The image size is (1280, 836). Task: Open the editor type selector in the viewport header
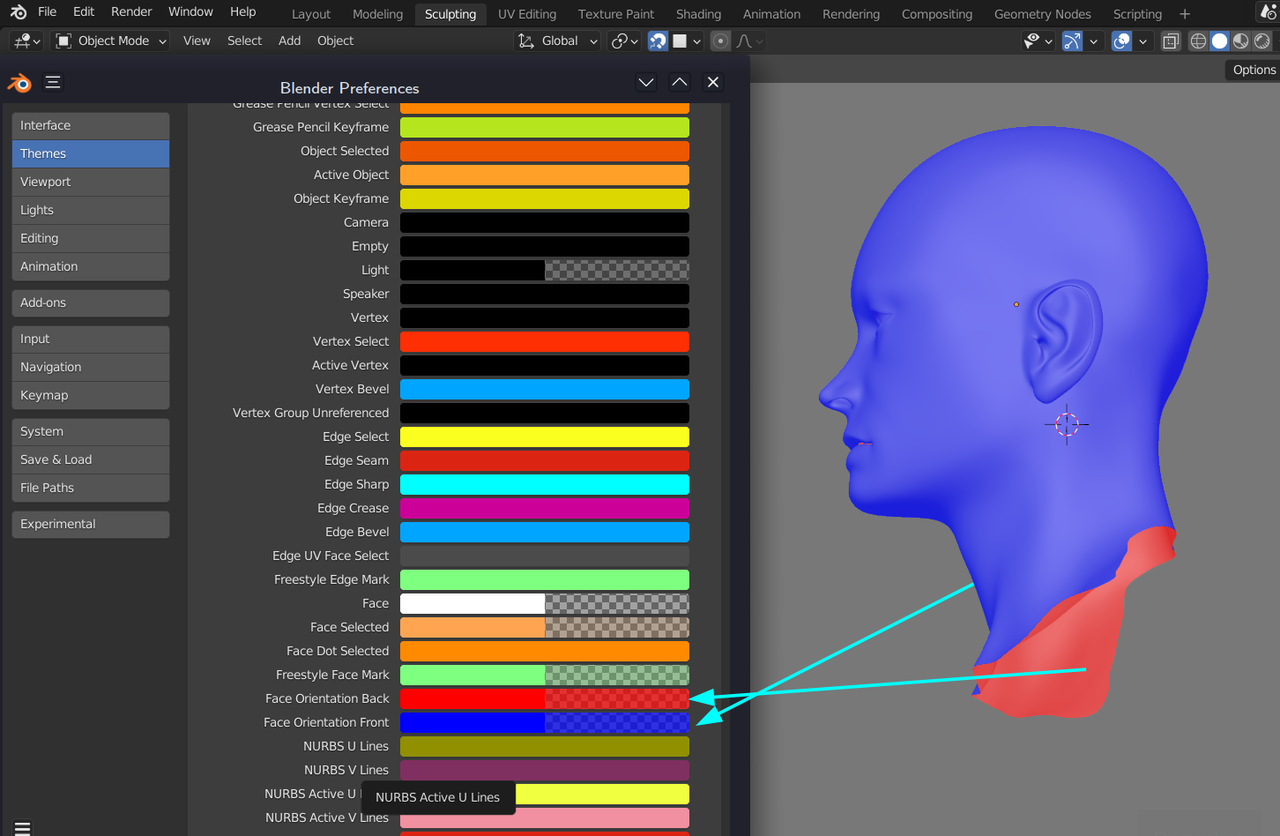tap(27, 41)
